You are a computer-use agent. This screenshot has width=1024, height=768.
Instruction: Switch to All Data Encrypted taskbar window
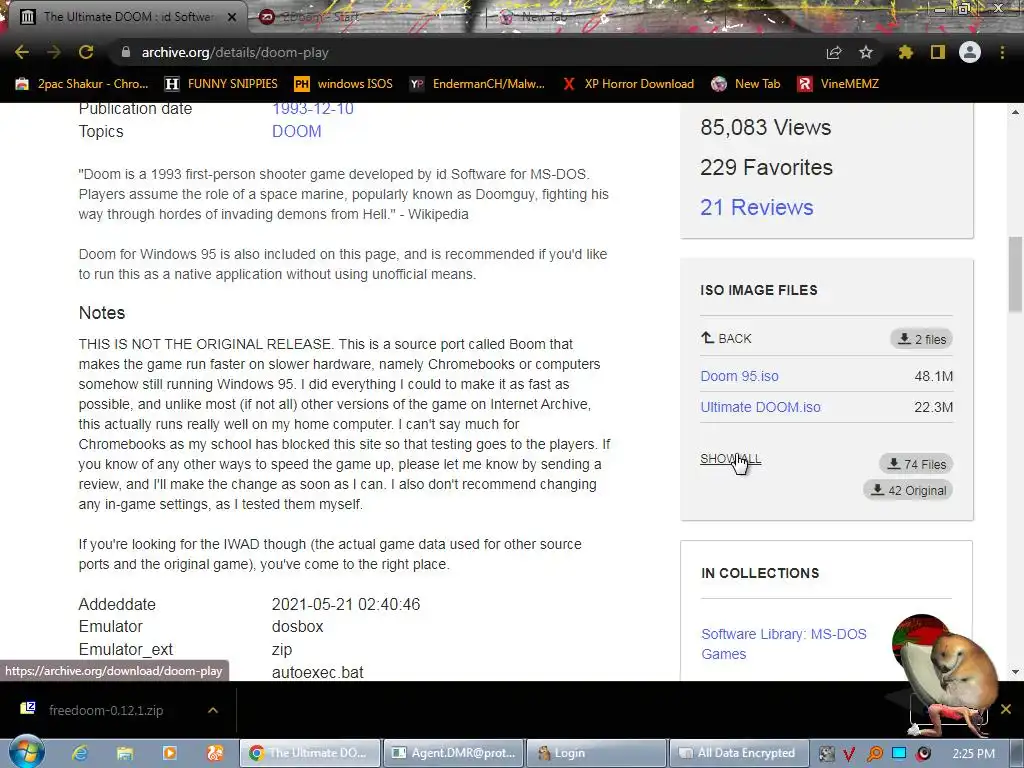(x=739, y=753)
